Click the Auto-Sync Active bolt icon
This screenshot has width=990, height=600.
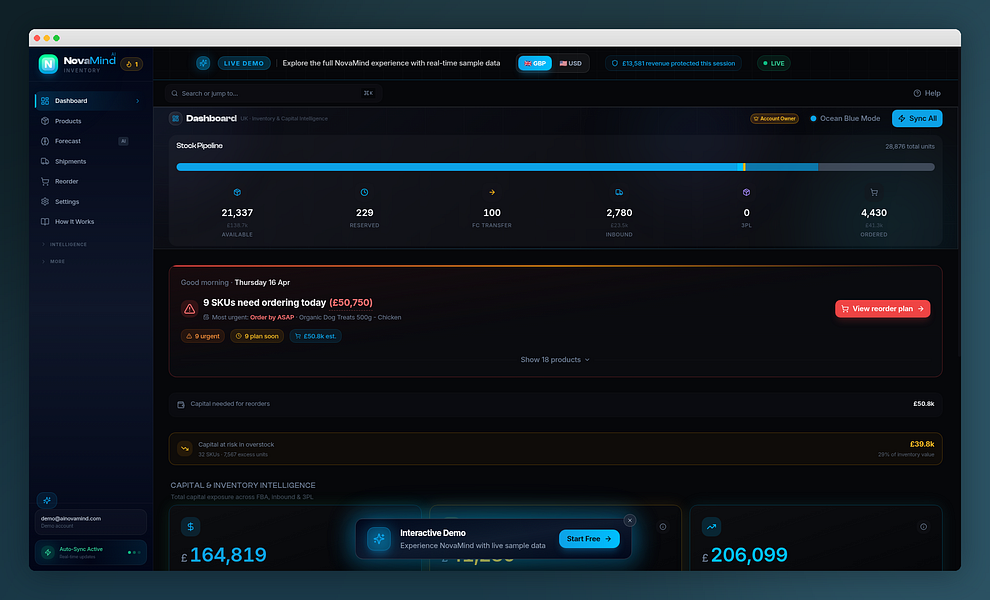(48, 553)
